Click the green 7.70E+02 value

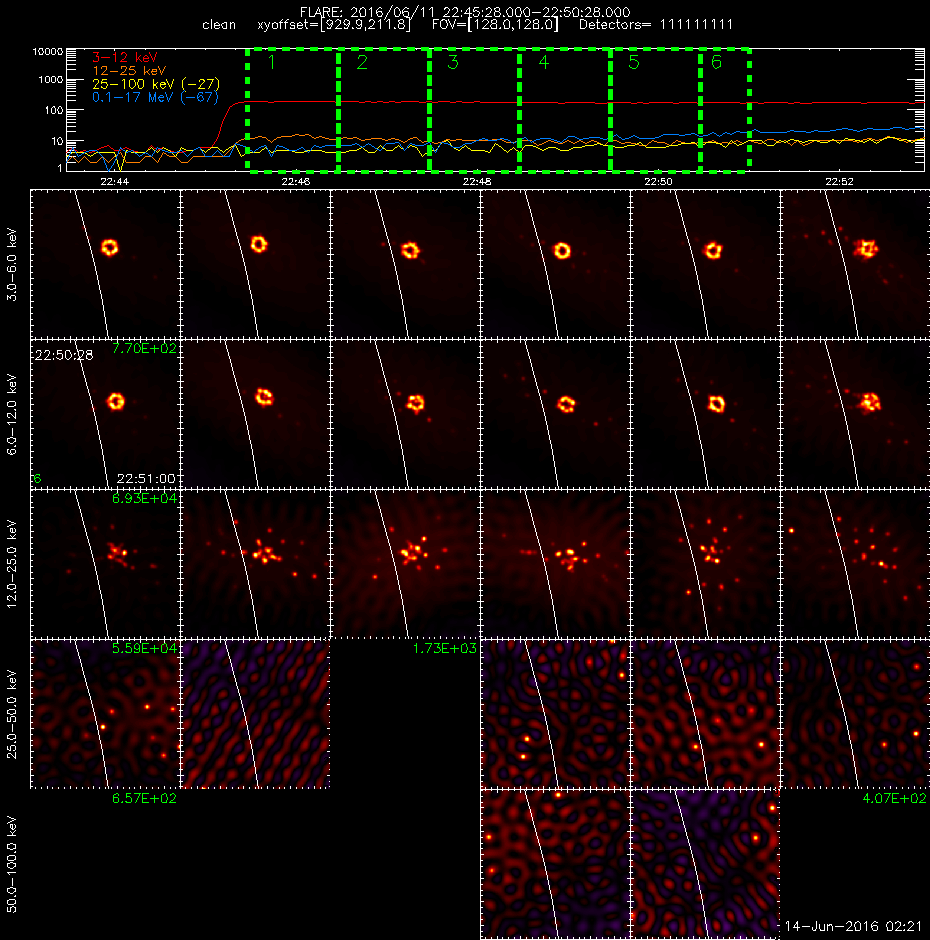point(145,348)
